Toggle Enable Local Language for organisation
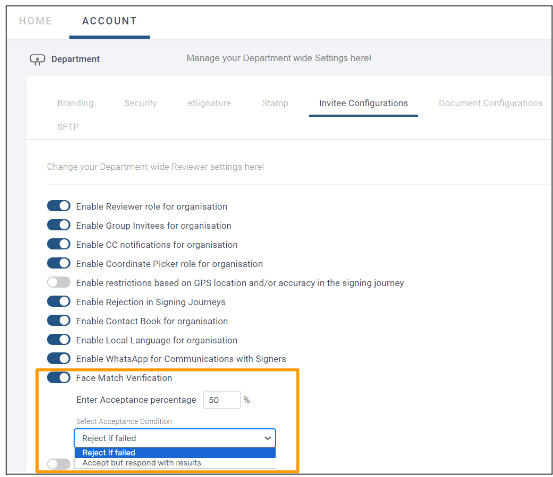 click(x=59, y=340)
